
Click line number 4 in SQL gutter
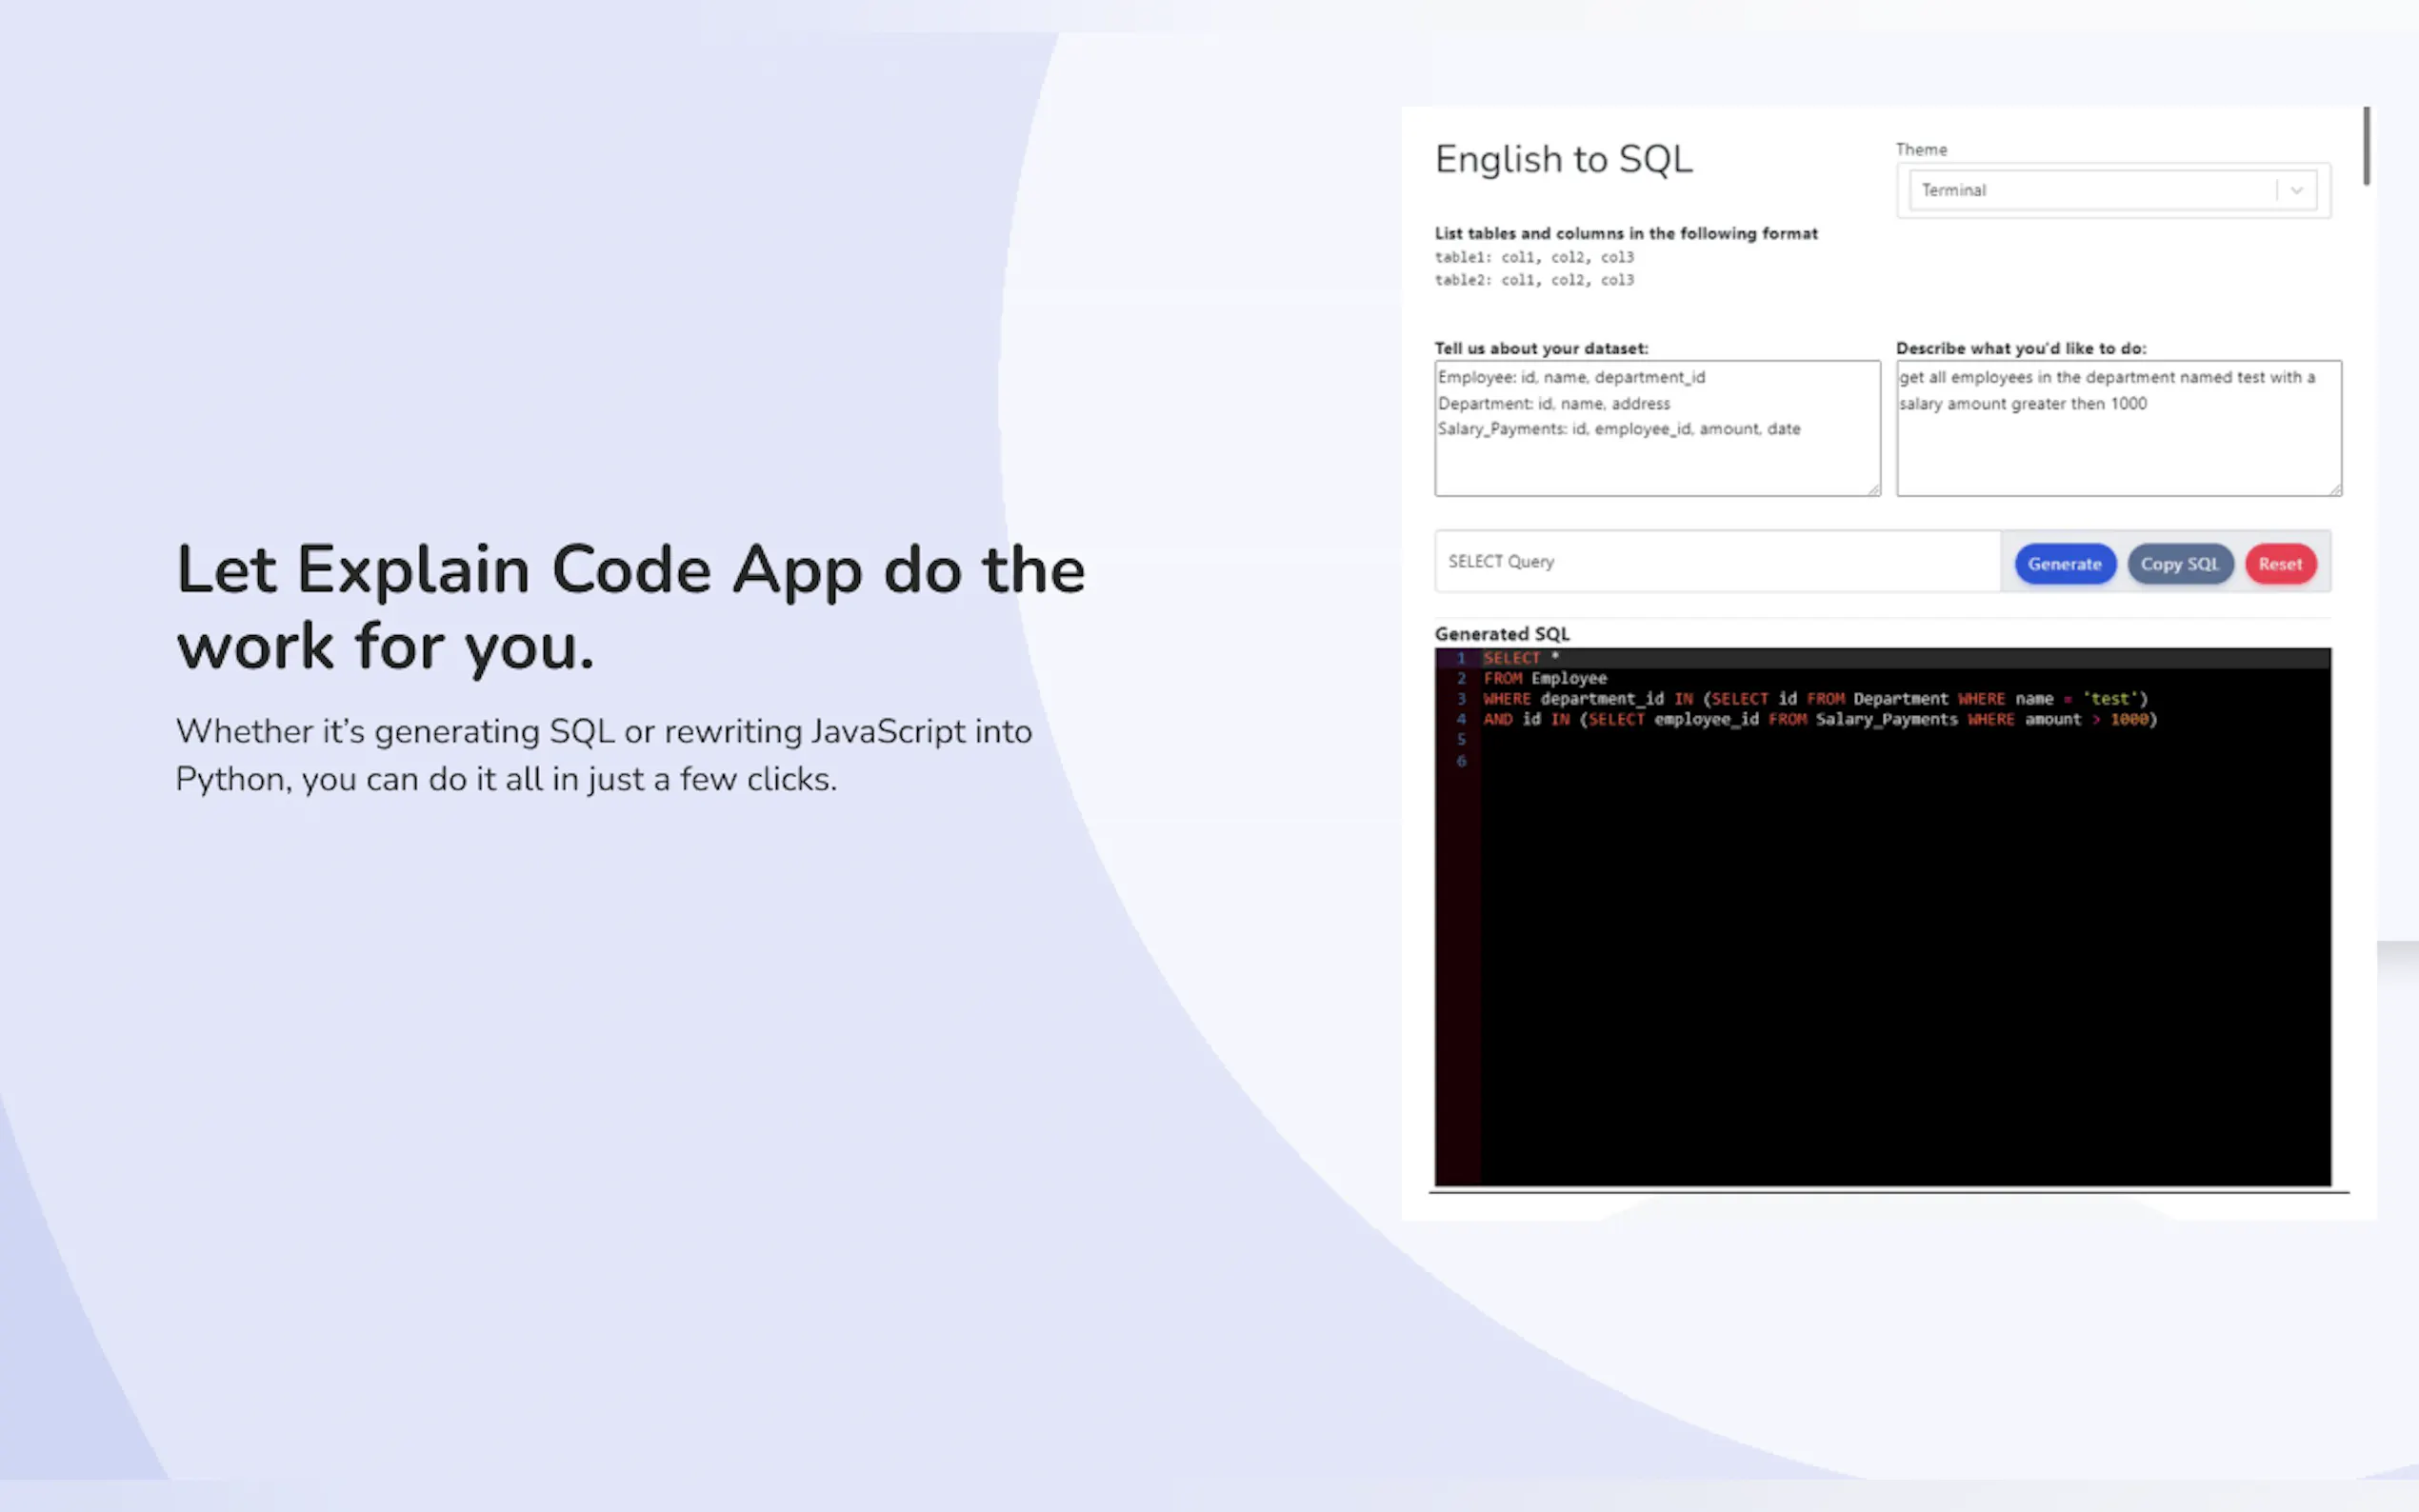[x=1461, y=719]
